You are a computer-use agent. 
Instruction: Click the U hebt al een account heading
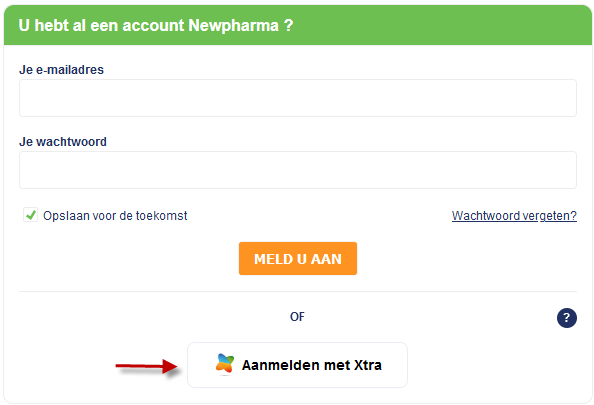click(x=156, y=25)
